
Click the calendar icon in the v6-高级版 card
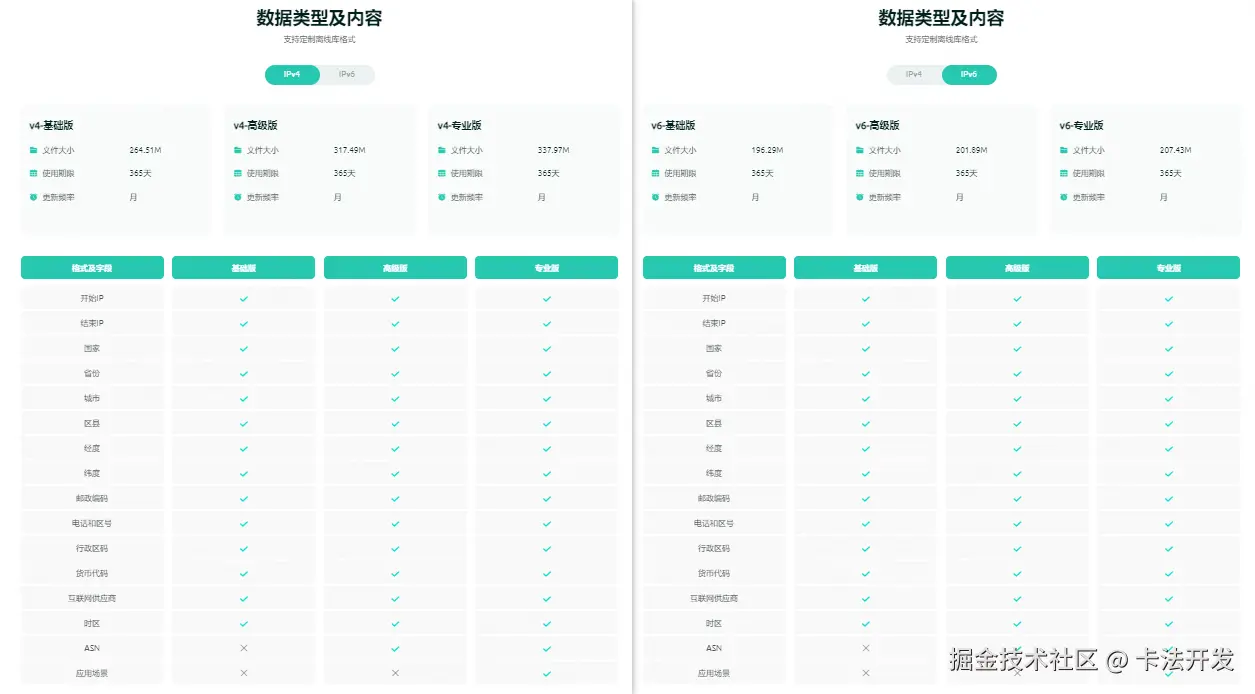point(862,173)
